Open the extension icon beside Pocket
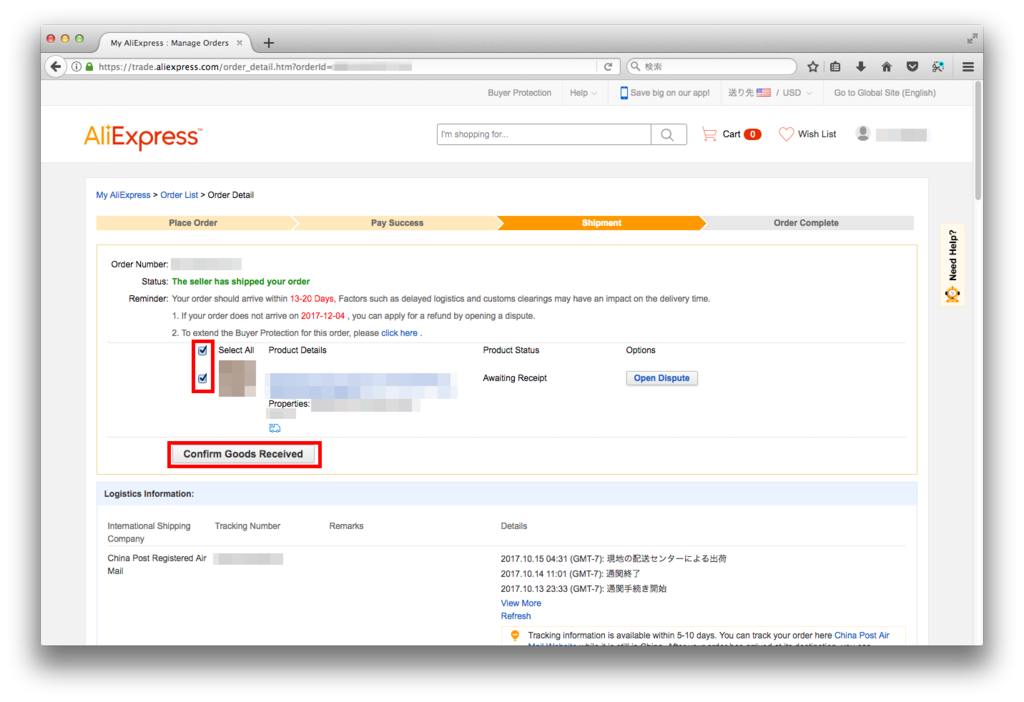 [938, 67]
